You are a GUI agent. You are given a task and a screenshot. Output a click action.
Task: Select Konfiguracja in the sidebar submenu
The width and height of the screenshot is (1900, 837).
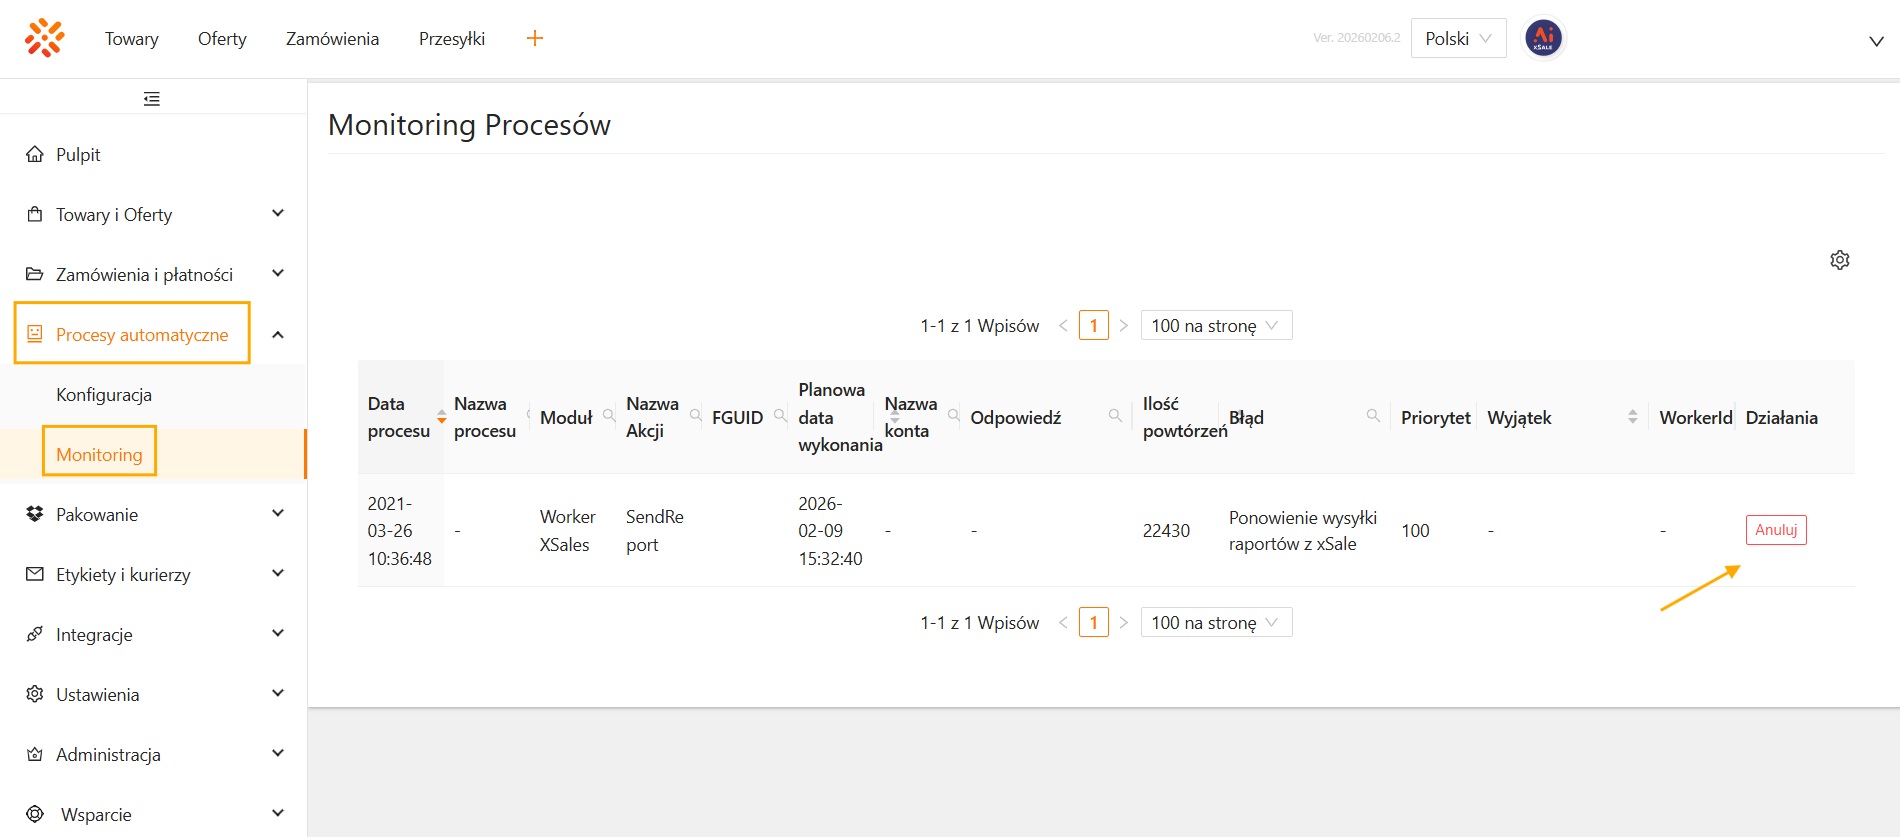104,395
